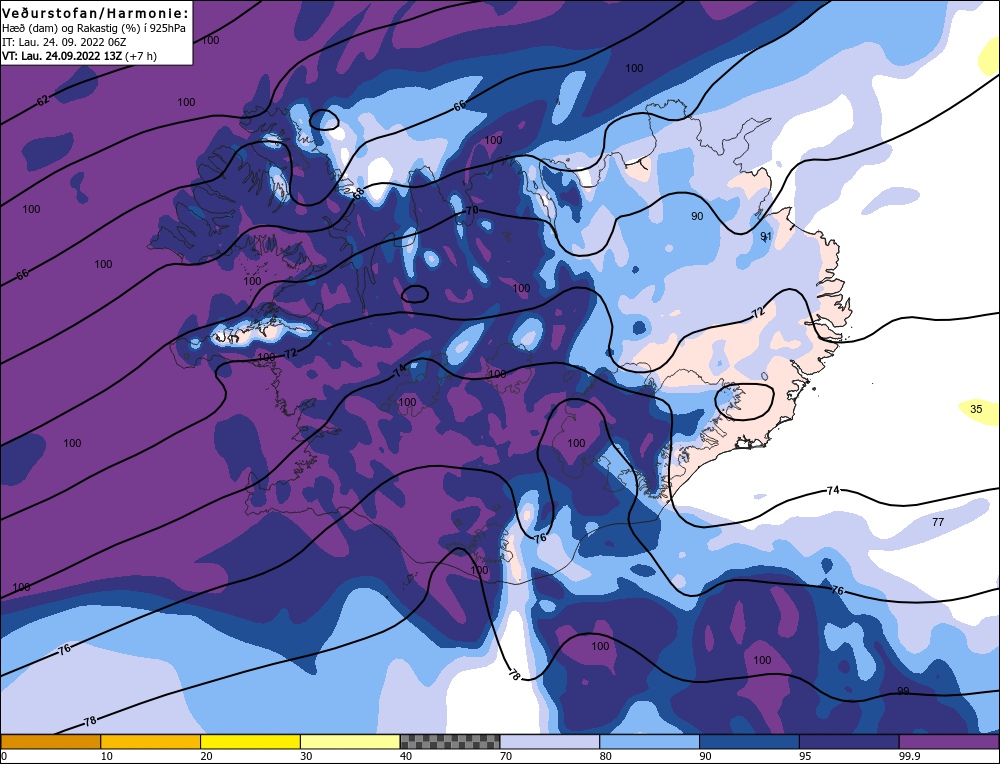
Task: Click the legend tick label "40"
Action: point(406,756)
